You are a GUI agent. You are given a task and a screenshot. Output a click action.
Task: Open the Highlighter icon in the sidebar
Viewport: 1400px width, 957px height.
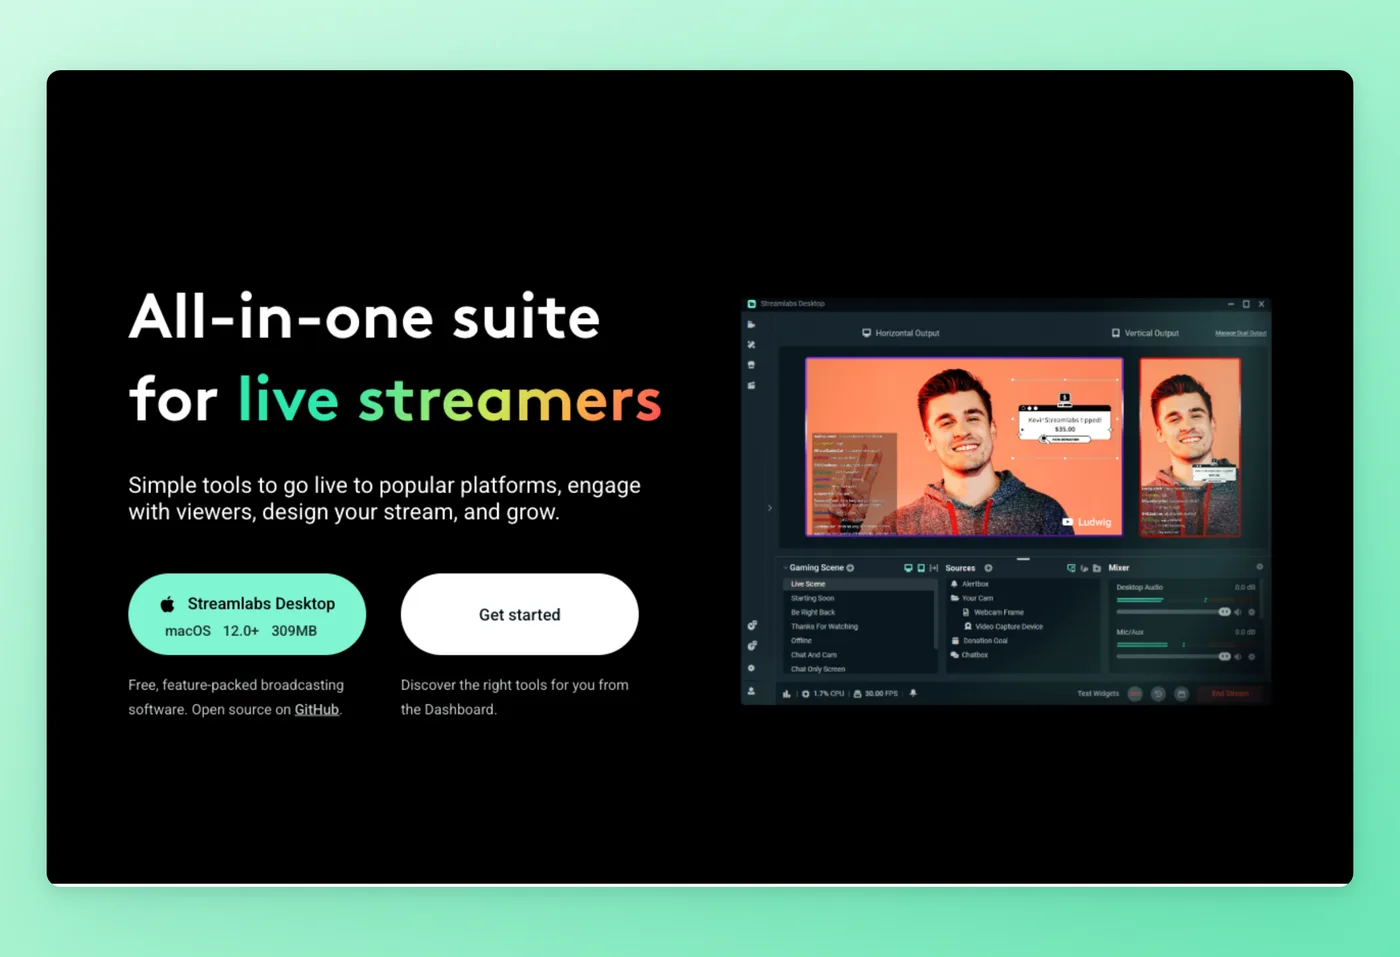point(751,385)
